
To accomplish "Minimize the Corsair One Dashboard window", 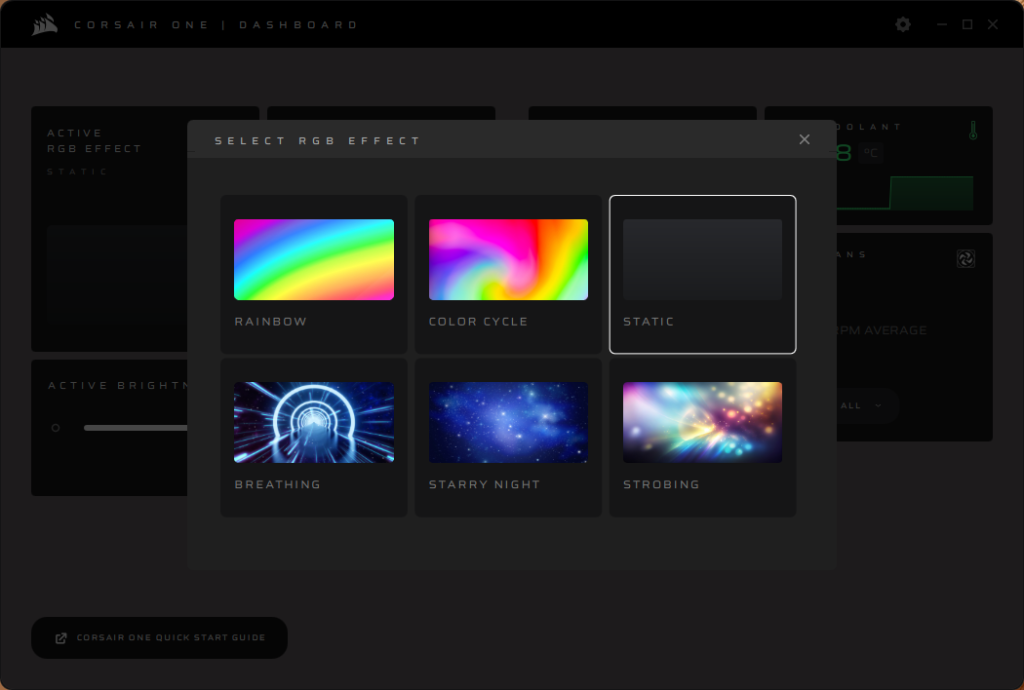I will pyautogui.click(x=942, y=25).
